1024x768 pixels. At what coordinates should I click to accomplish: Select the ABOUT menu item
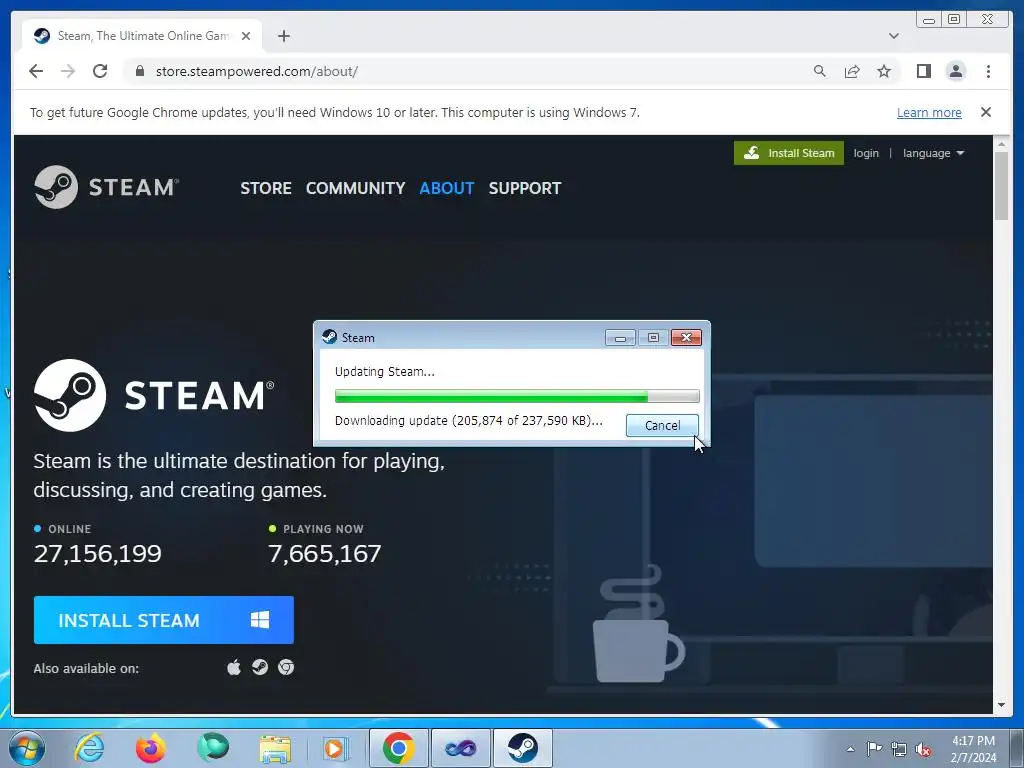pos(447,188)
